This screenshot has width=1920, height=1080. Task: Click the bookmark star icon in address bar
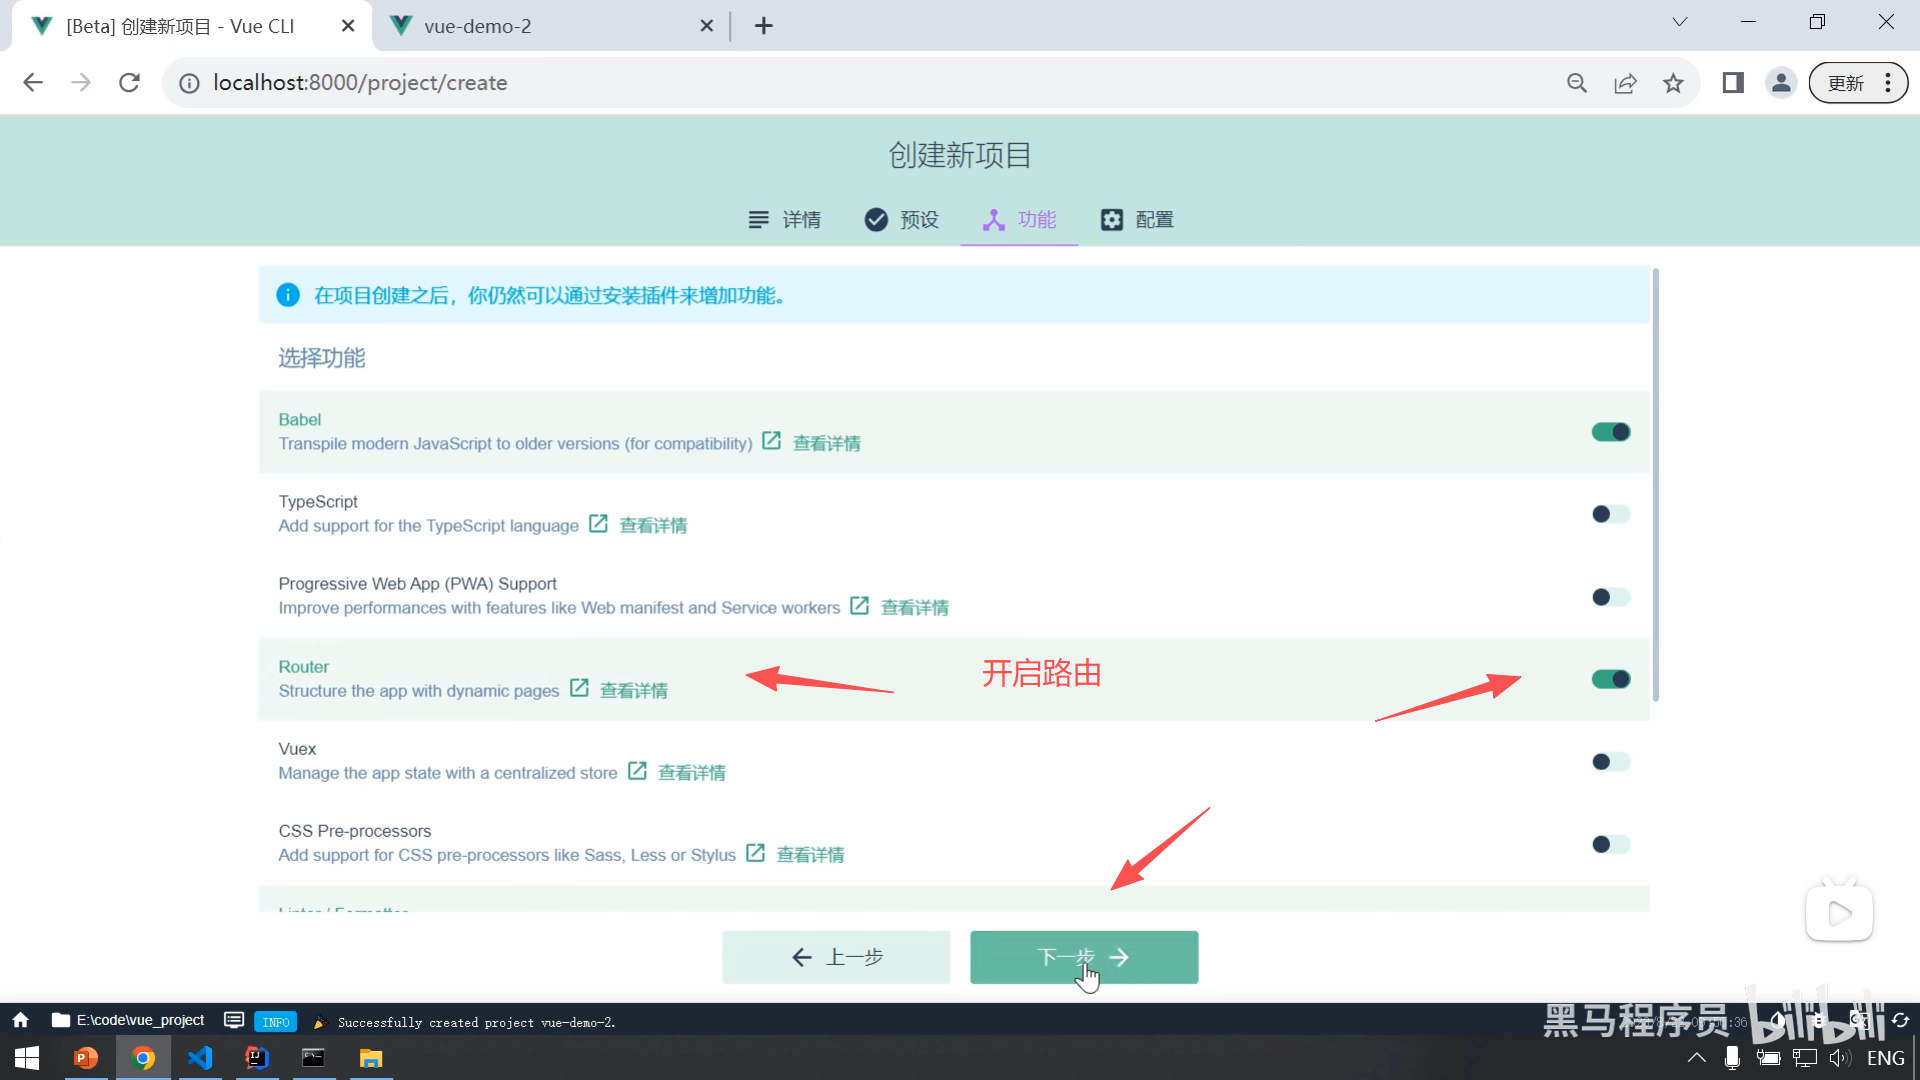[x=1673, y=83]
